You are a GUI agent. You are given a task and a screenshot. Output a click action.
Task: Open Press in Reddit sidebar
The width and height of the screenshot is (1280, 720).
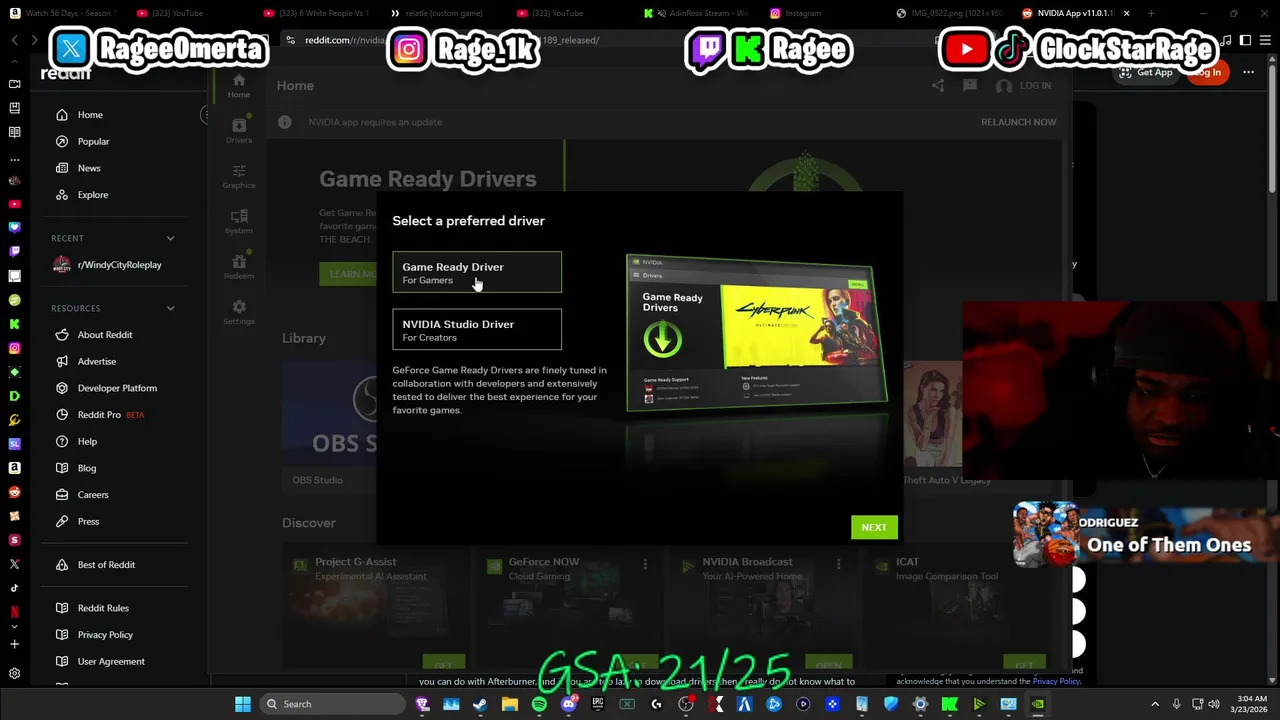pyautogui.click(x=88, y=521)
